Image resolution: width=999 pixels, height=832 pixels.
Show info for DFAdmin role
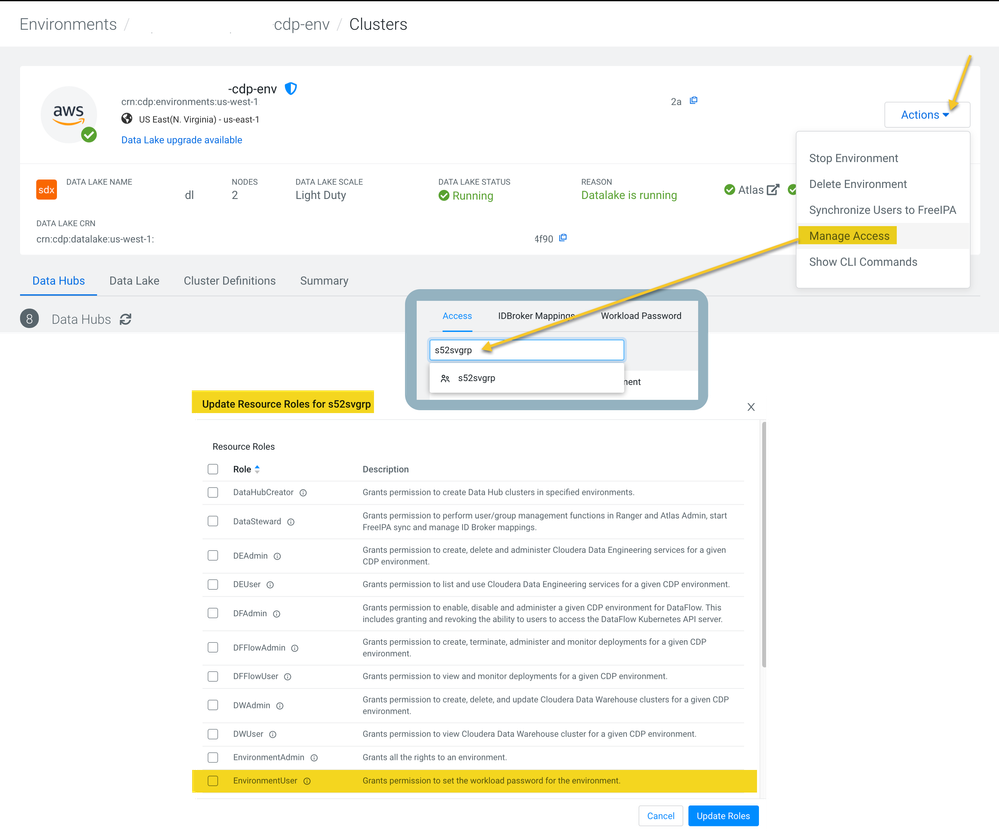[x=277, y=614]
